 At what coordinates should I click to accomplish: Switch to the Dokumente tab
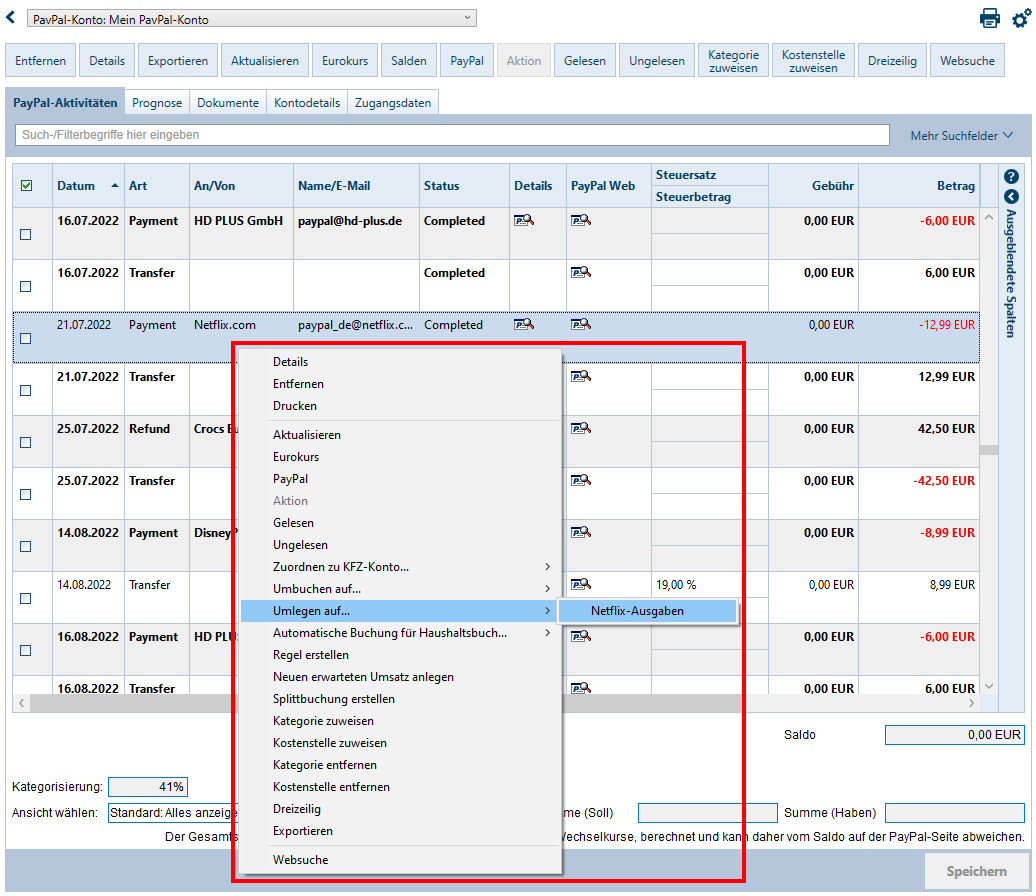228,102
